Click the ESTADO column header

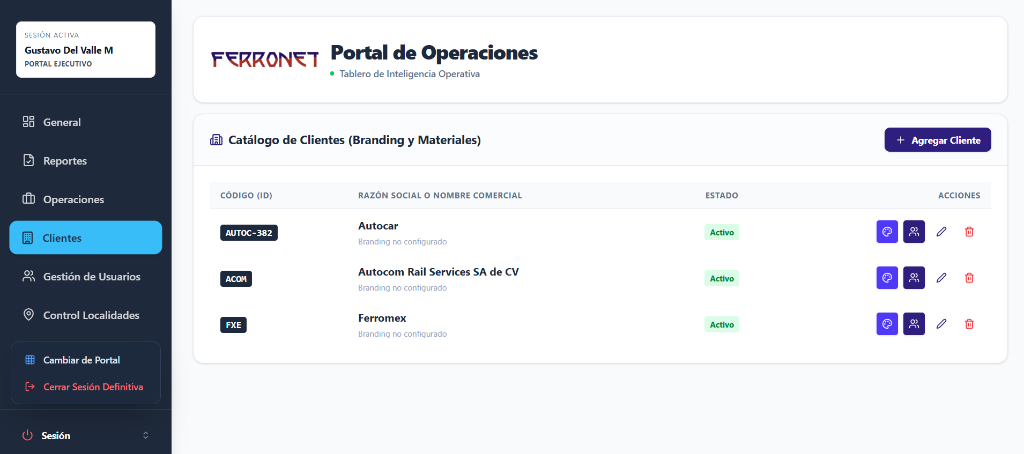[x=722, y=195]
